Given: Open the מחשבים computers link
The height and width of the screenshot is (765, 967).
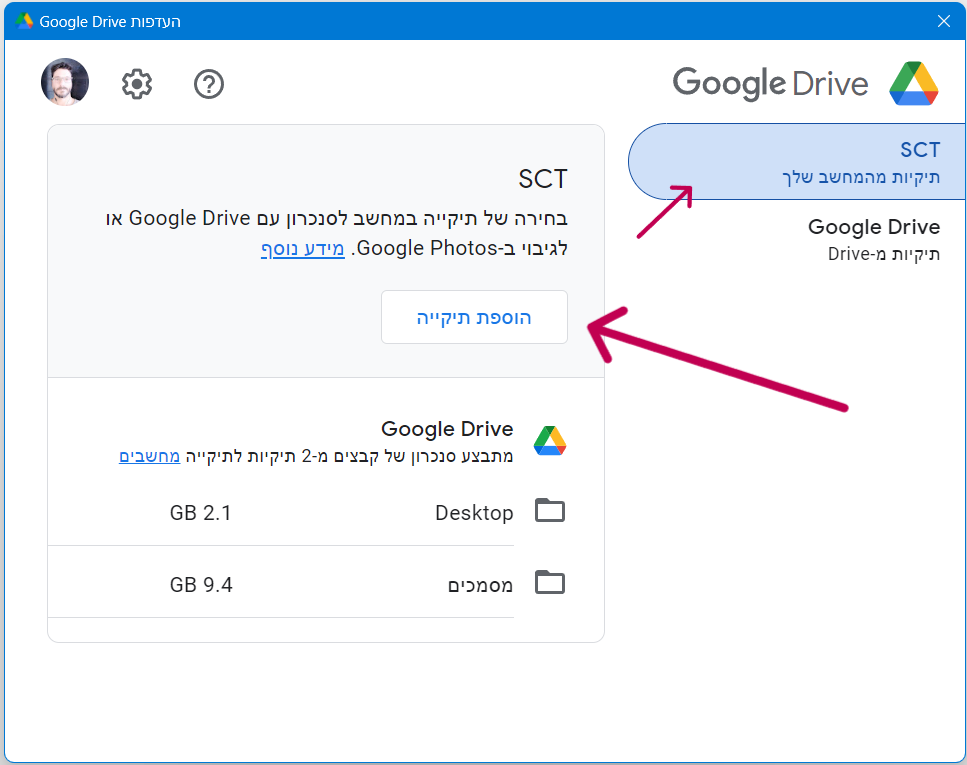Looking at the screenshot, I should (149, 457).
